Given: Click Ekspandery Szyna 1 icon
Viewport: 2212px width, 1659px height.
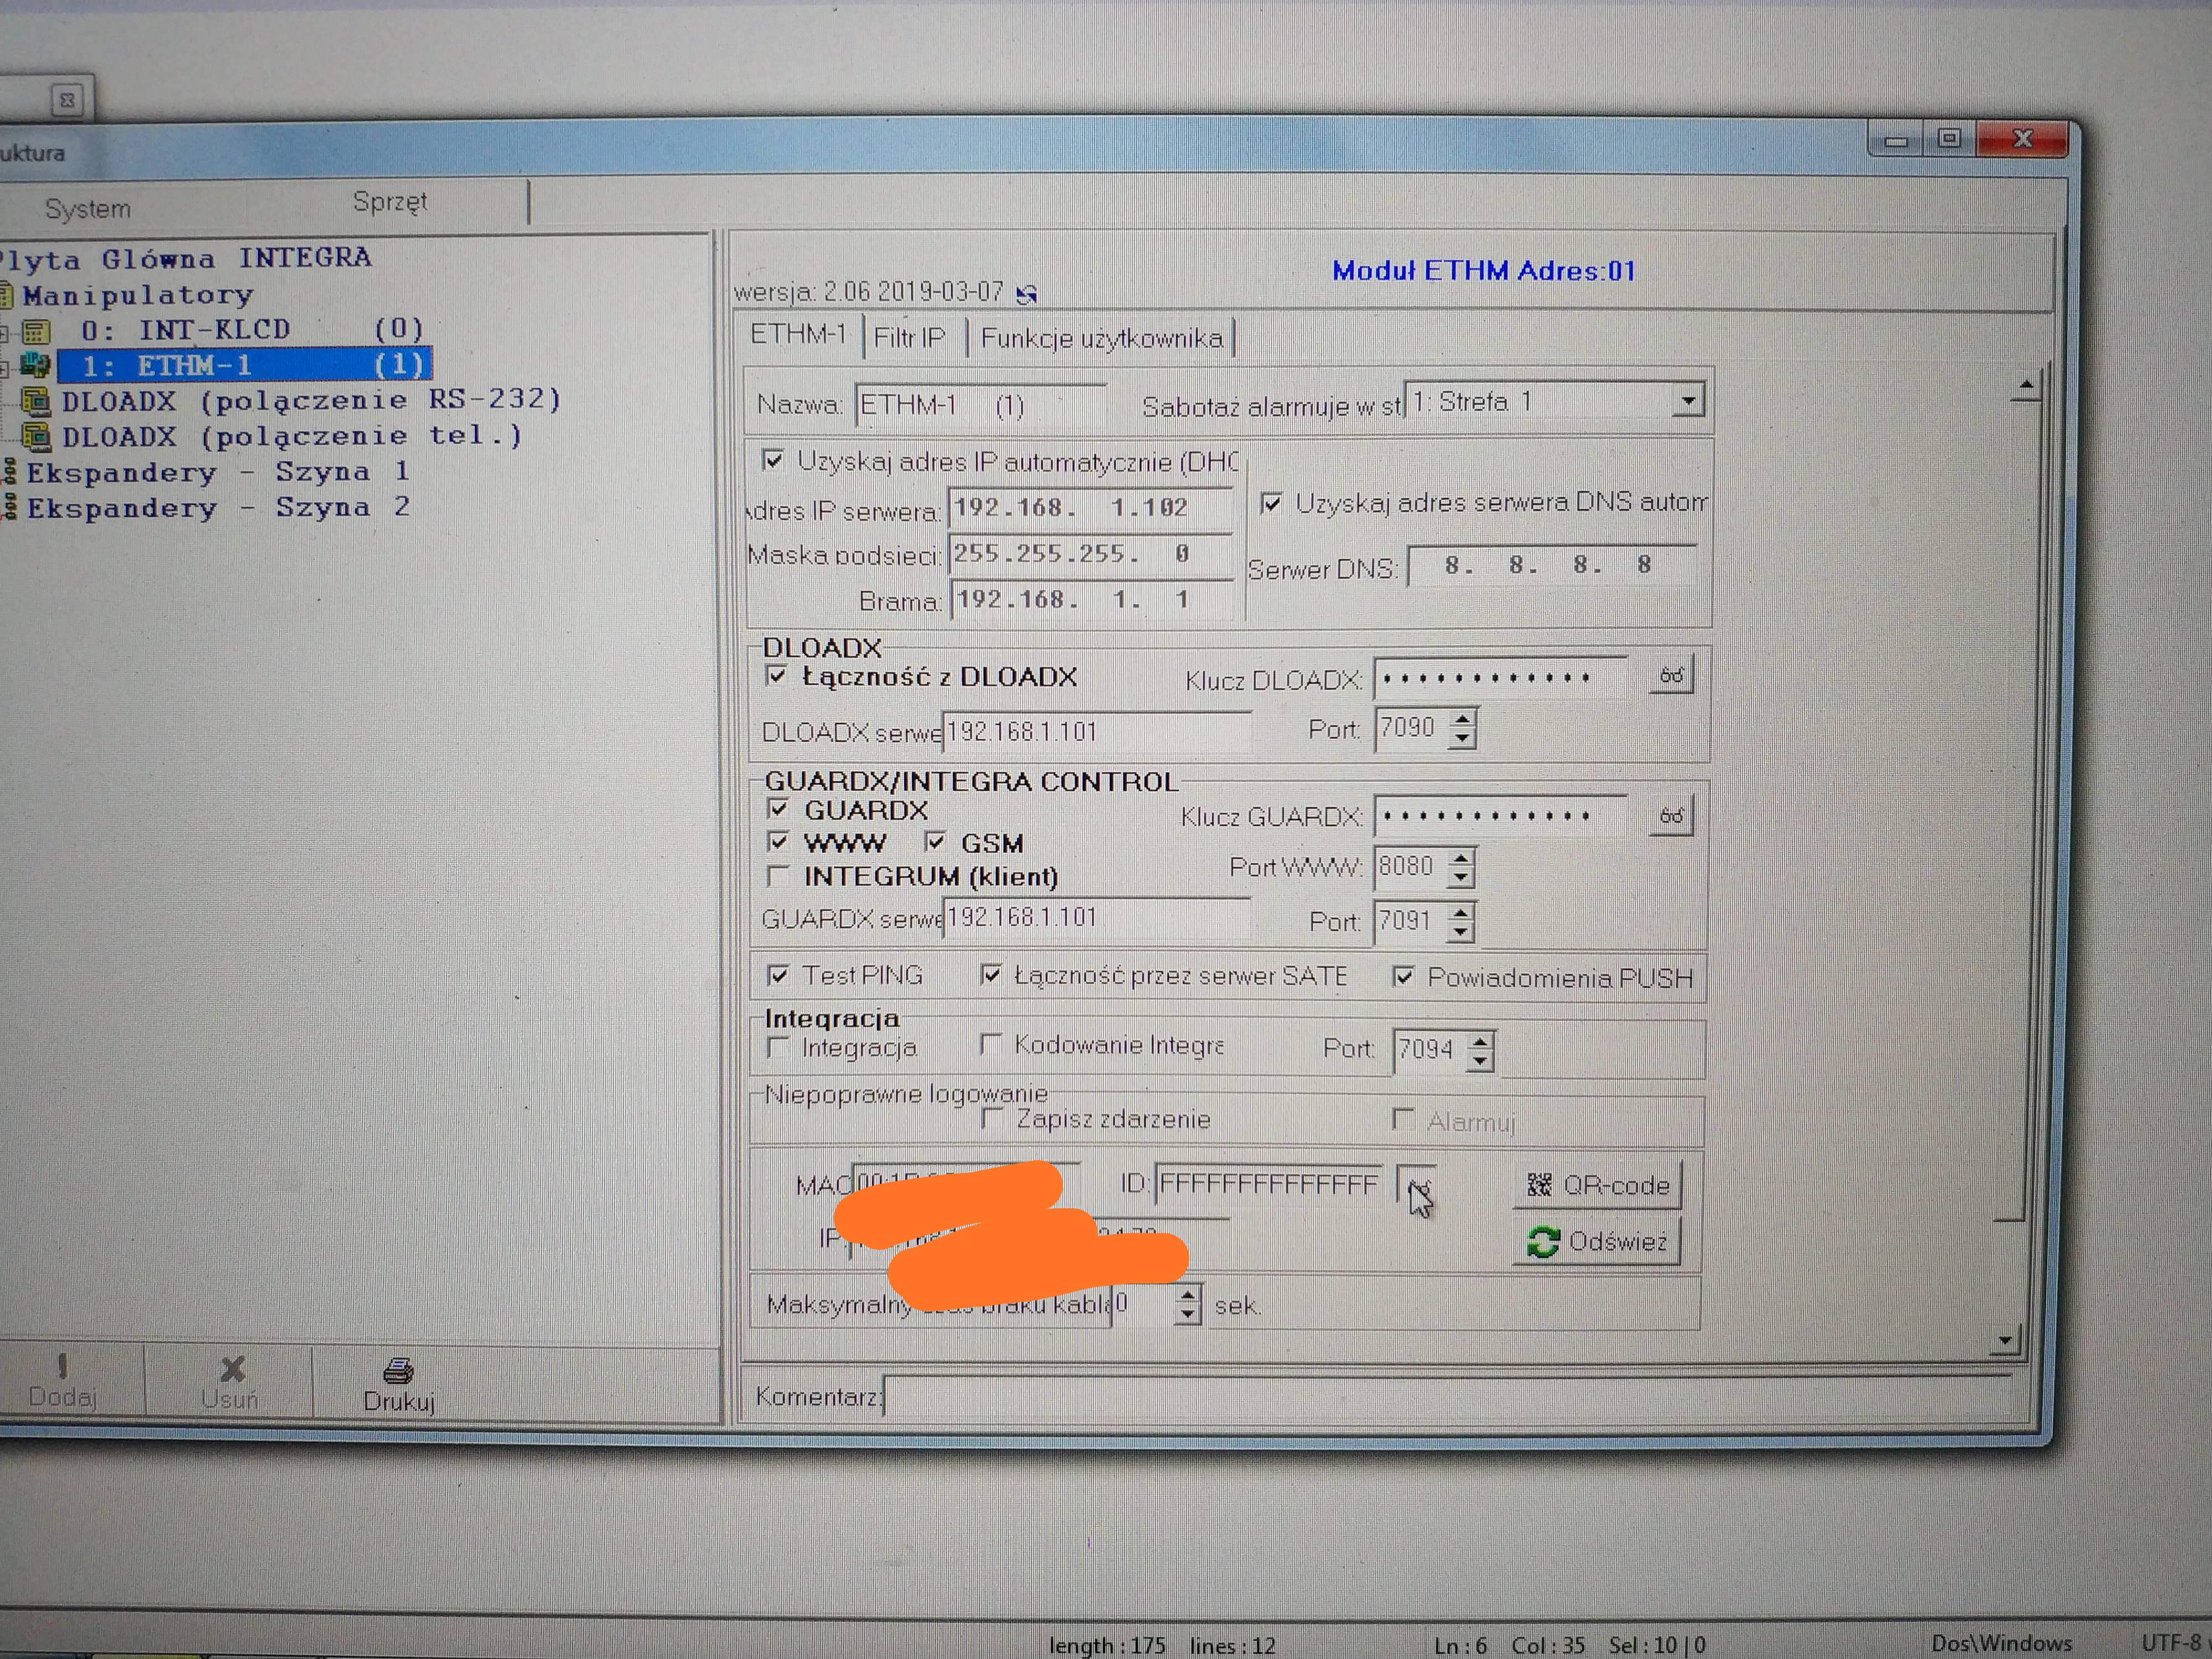Looking at the screenshot, I should (x=9, y=472).
